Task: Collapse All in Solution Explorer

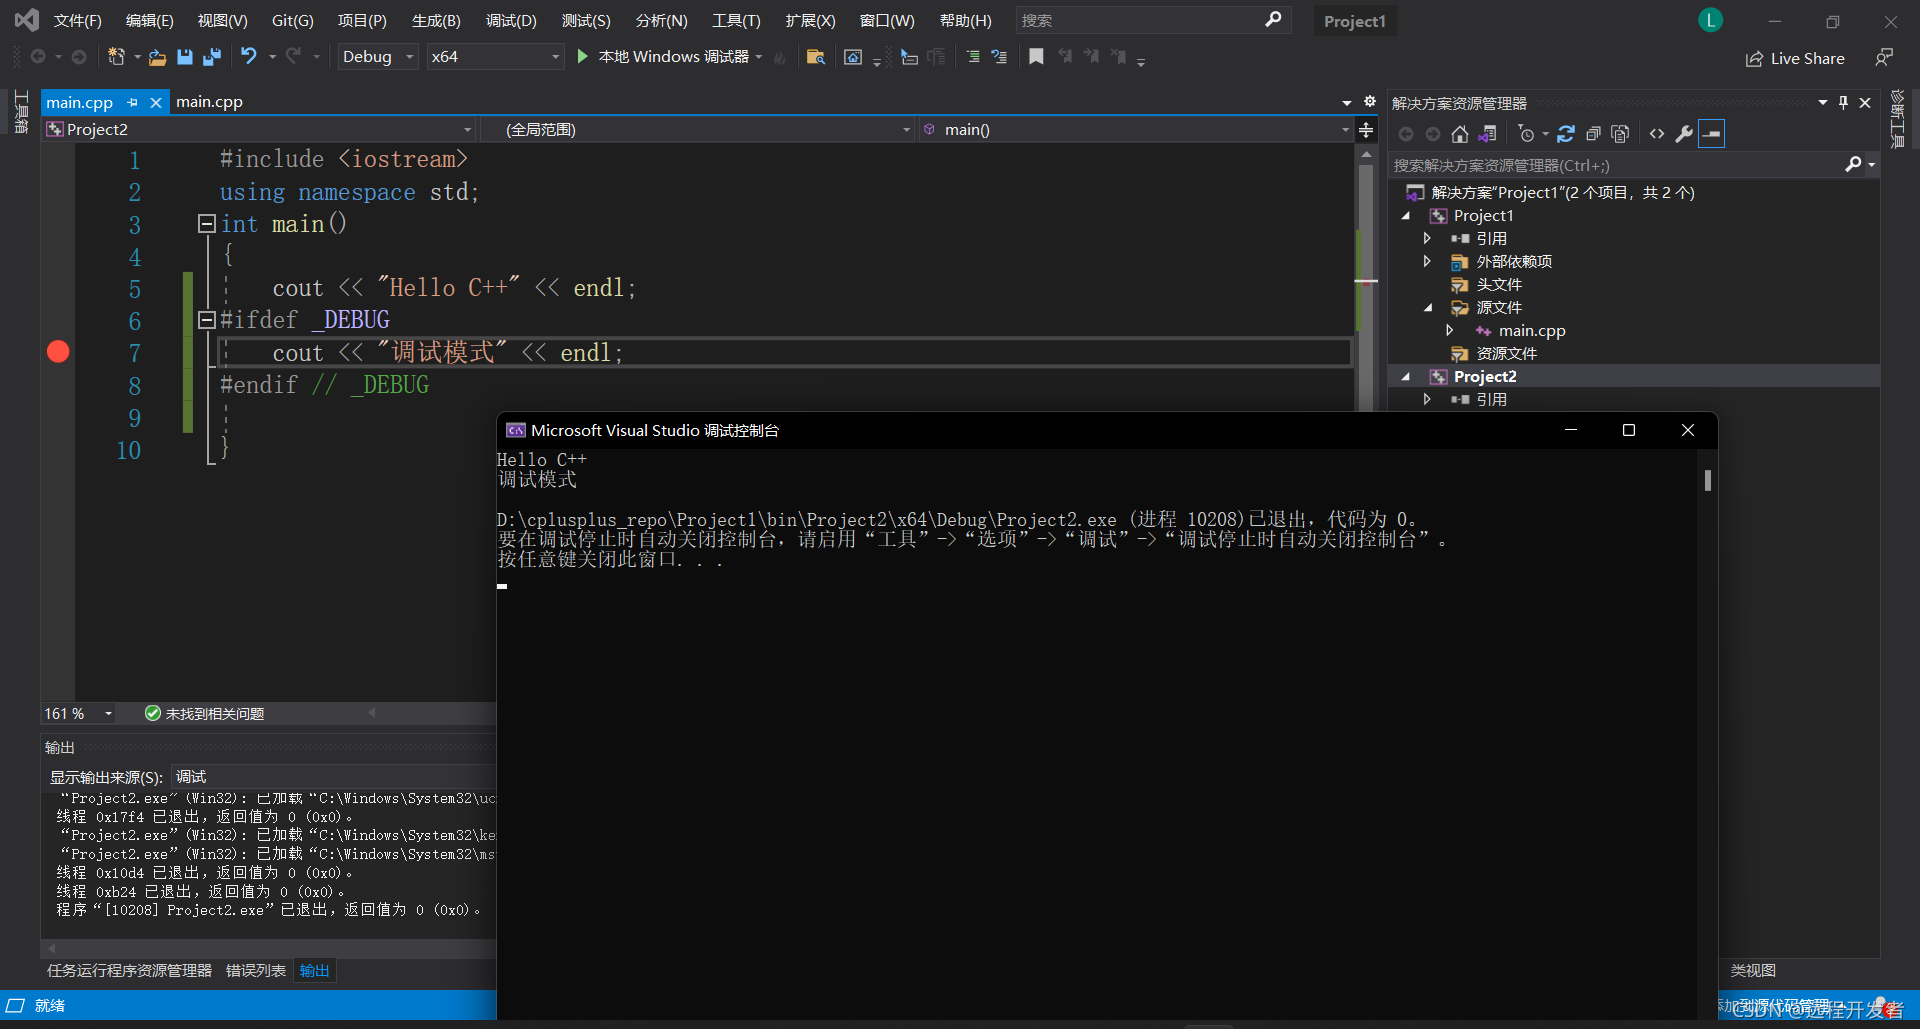Action: pyautogui.click(x=1593, y=134)
